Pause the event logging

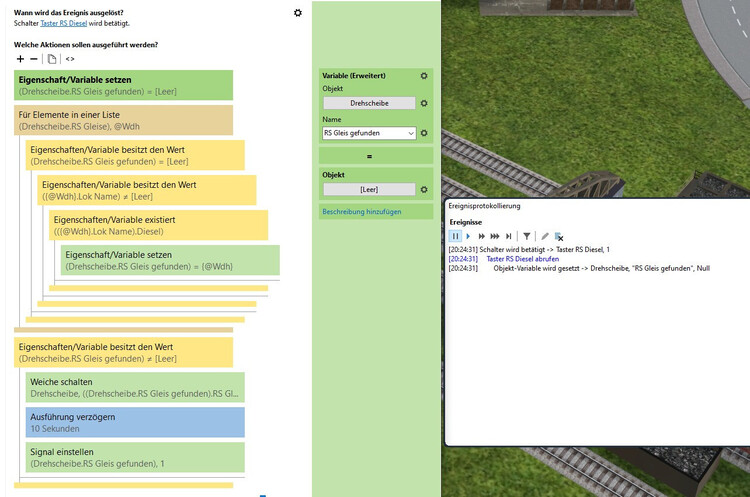[455, 236]
